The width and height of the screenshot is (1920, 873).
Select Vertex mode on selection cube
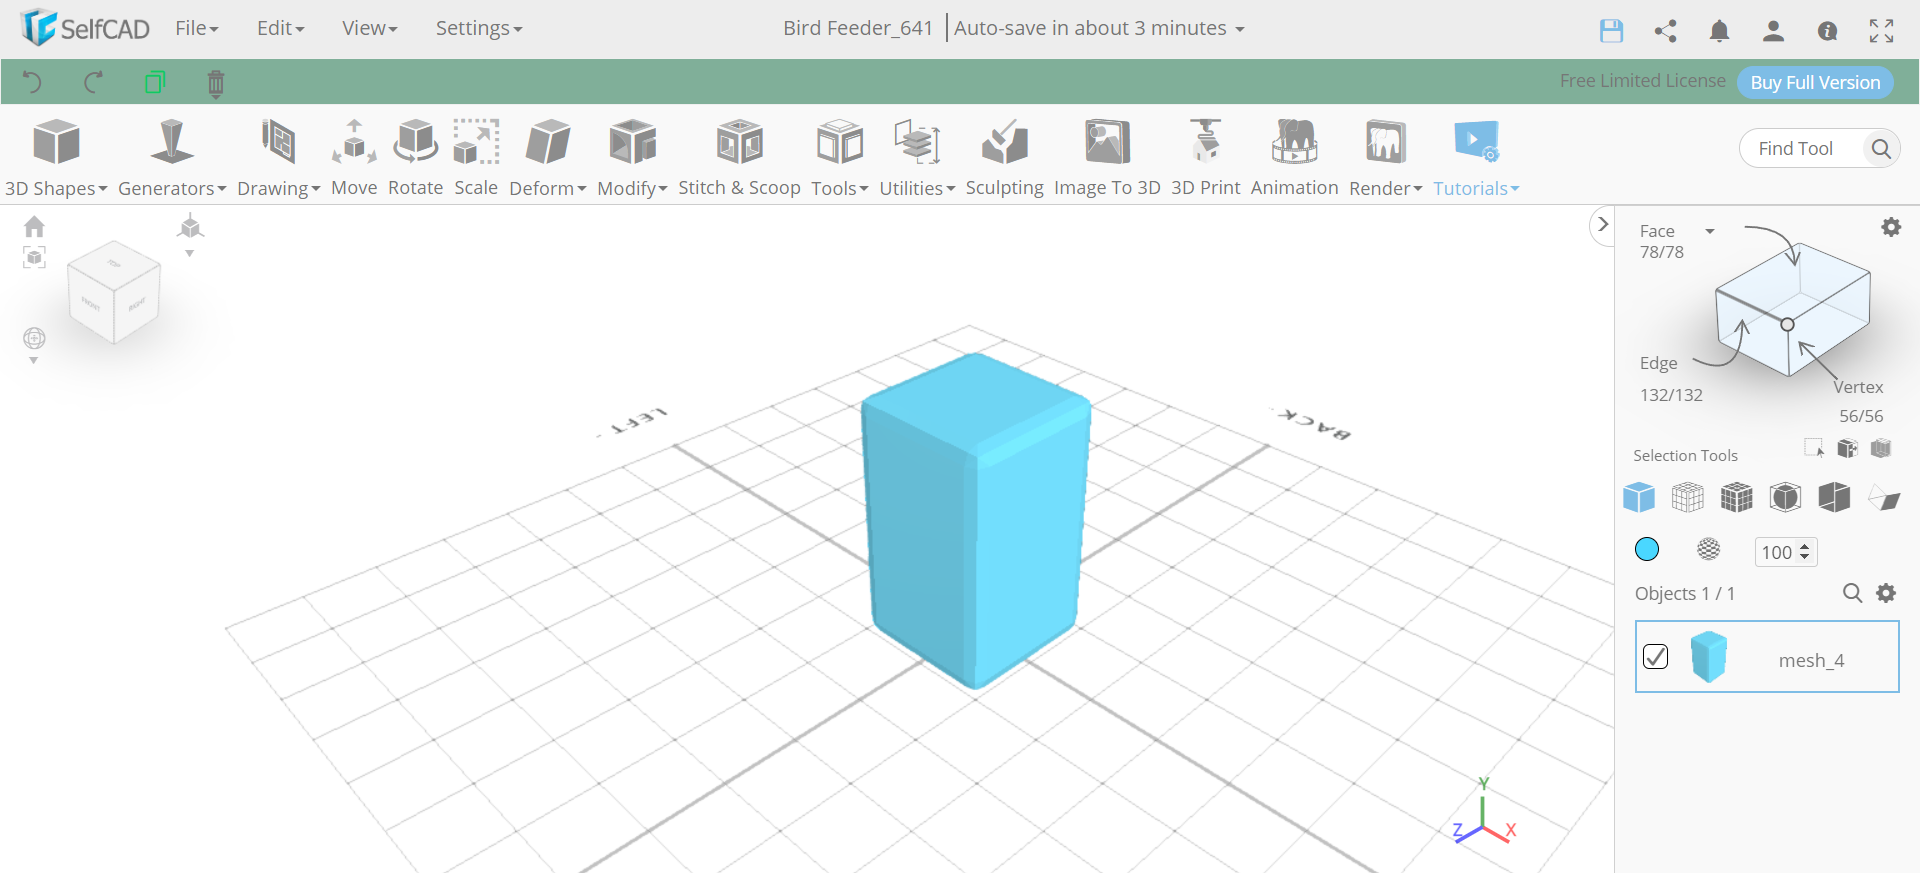[x=1858, y=387]
